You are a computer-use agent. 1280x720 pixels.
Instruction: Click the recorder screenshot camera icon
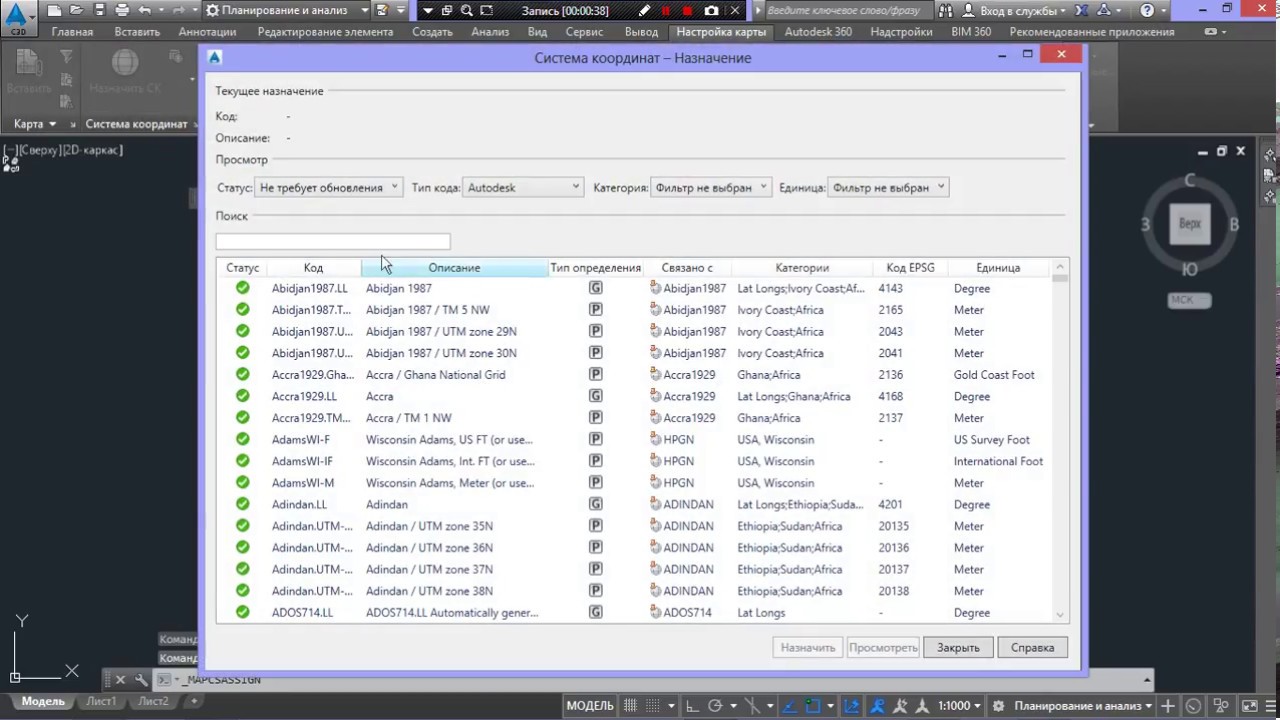pyautogui.click(x=711, y=11)
